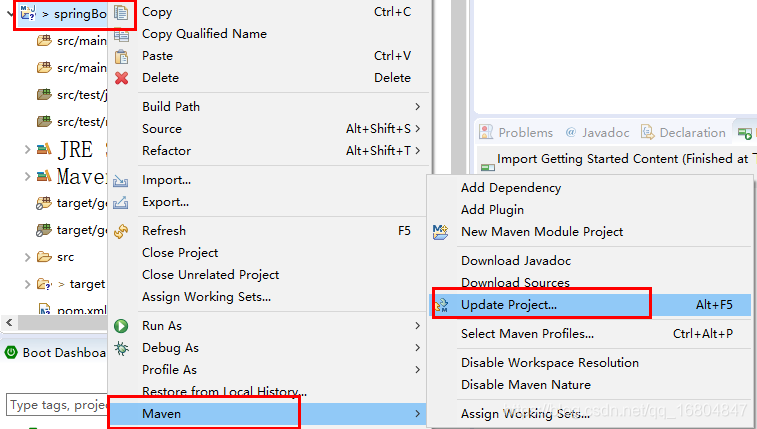Expand the Maven dependencies node
Screen dimensions: 757x429
(28, 177)
